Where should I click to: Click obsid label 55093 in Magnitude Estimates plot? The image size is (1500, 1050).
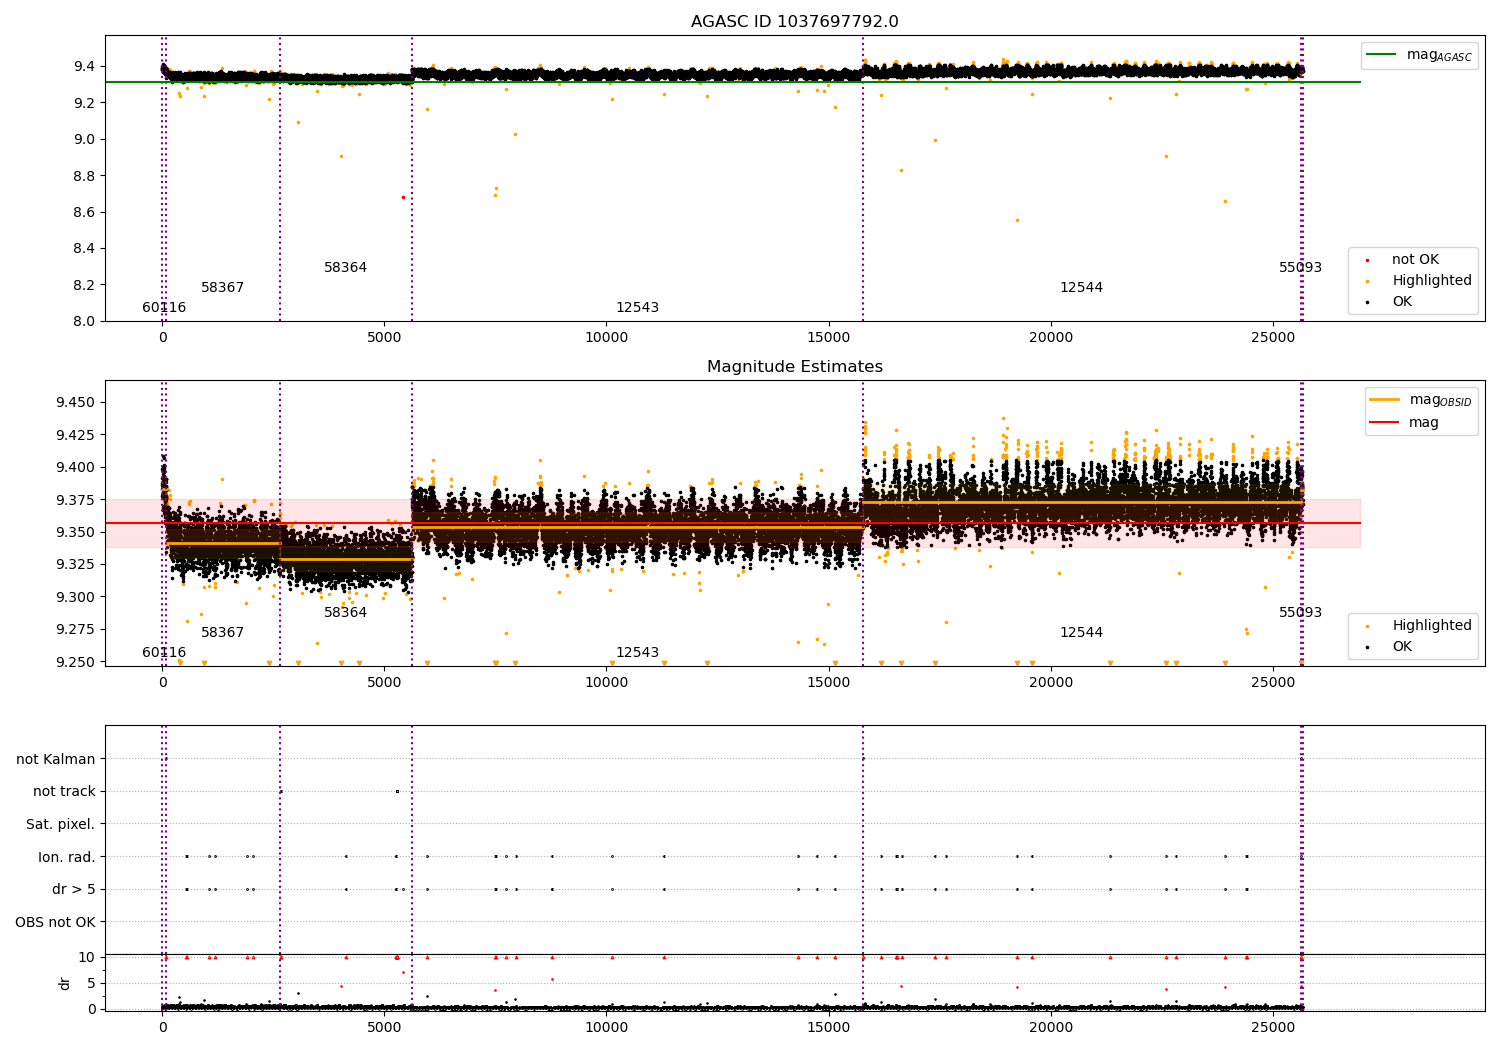coord(1300,613)
